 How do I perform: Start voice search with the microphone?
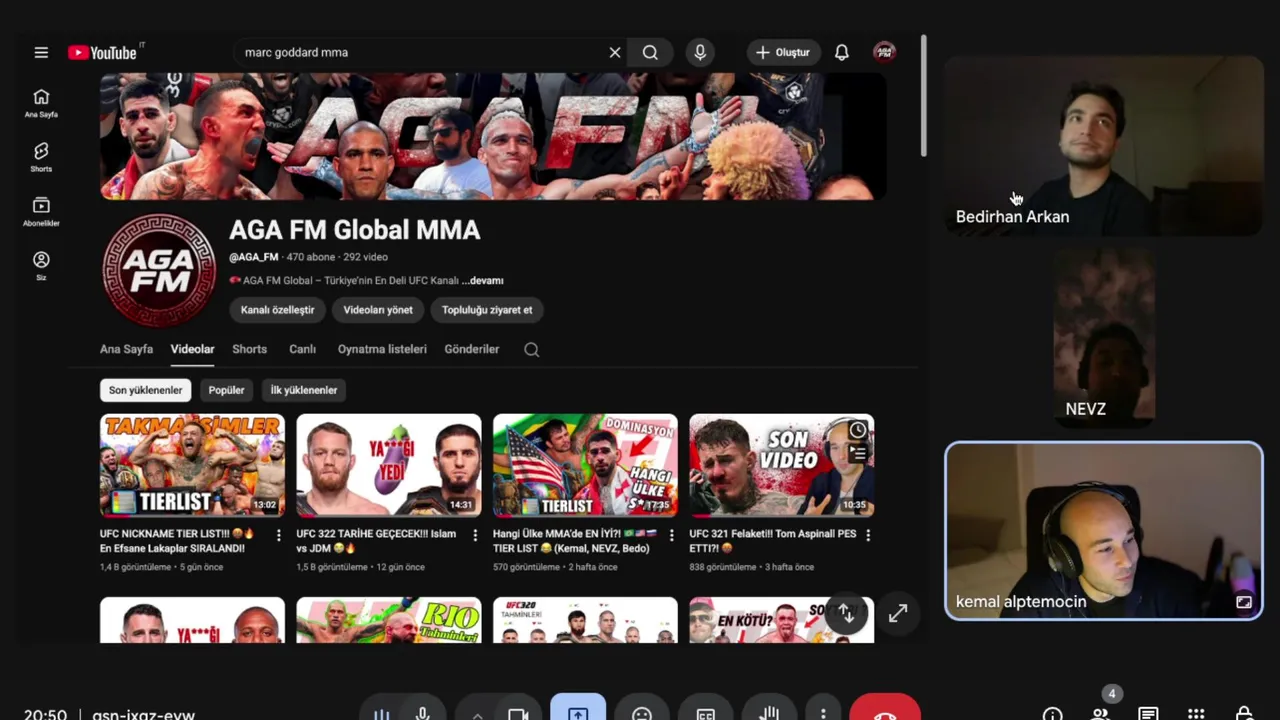click(700, 52)
